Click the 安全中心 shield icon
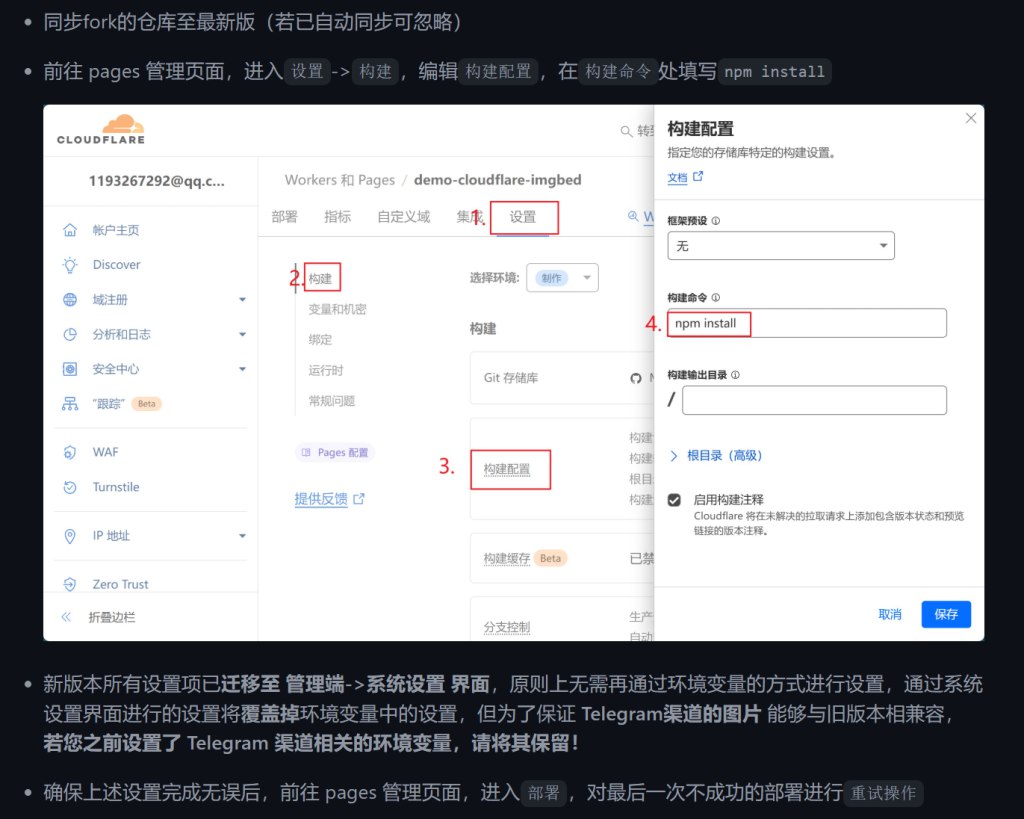Viewport: 1024px width, 819px height. (70, 369)
